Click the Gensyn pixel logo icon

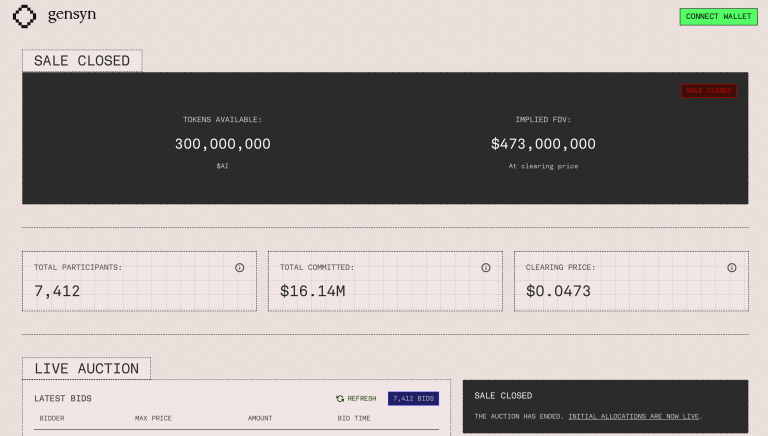(24, 17)
